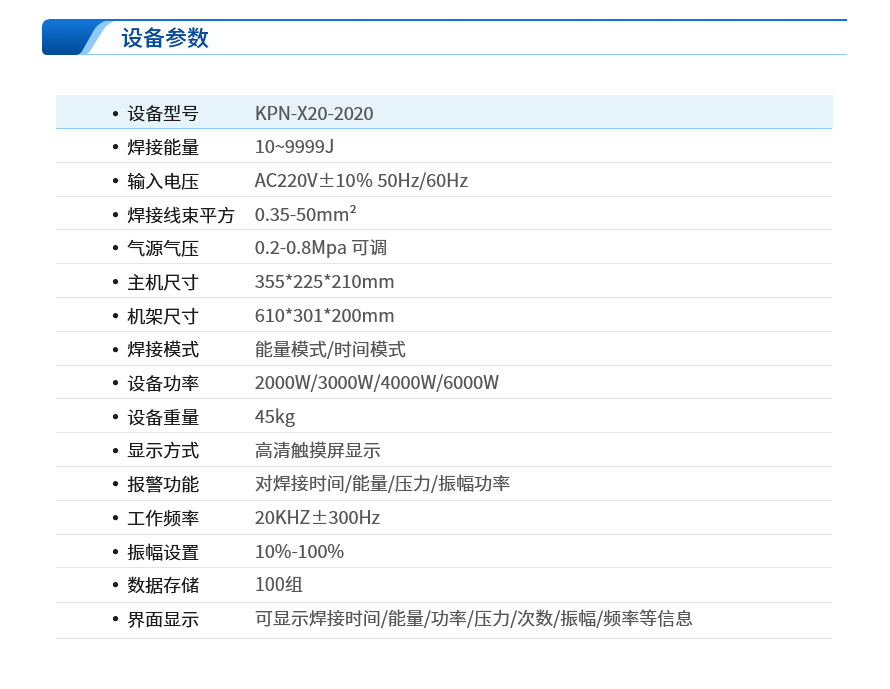The height and width of the screenshot is (689, 890).
Task: Click the 报警功能 row label
Action: click(163, 485)
